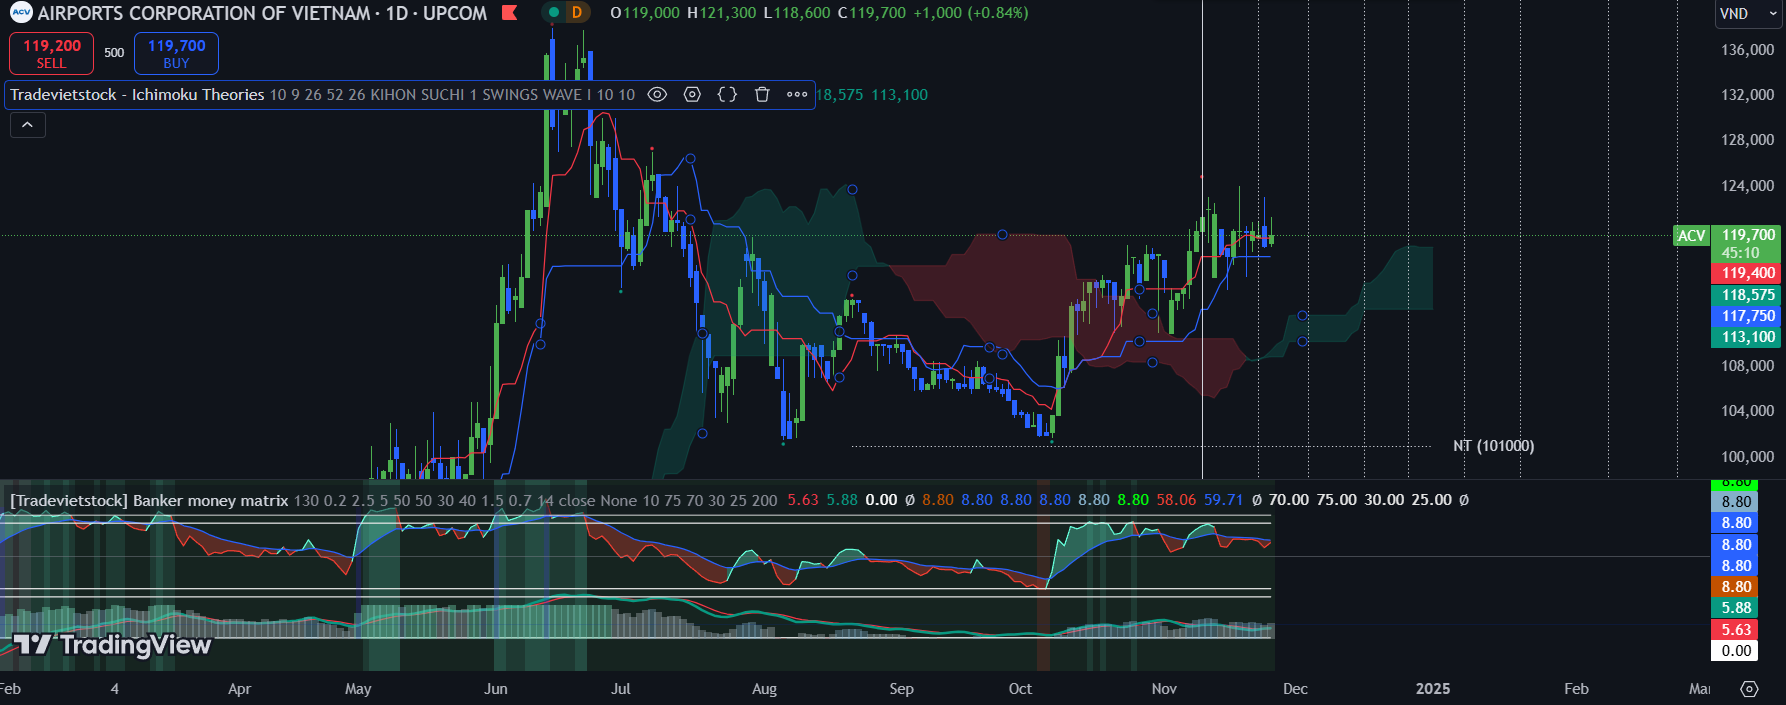Click the Sep label on time axis
The width and height of the screenshot is (1786, 705).
[x=901, y=689]
